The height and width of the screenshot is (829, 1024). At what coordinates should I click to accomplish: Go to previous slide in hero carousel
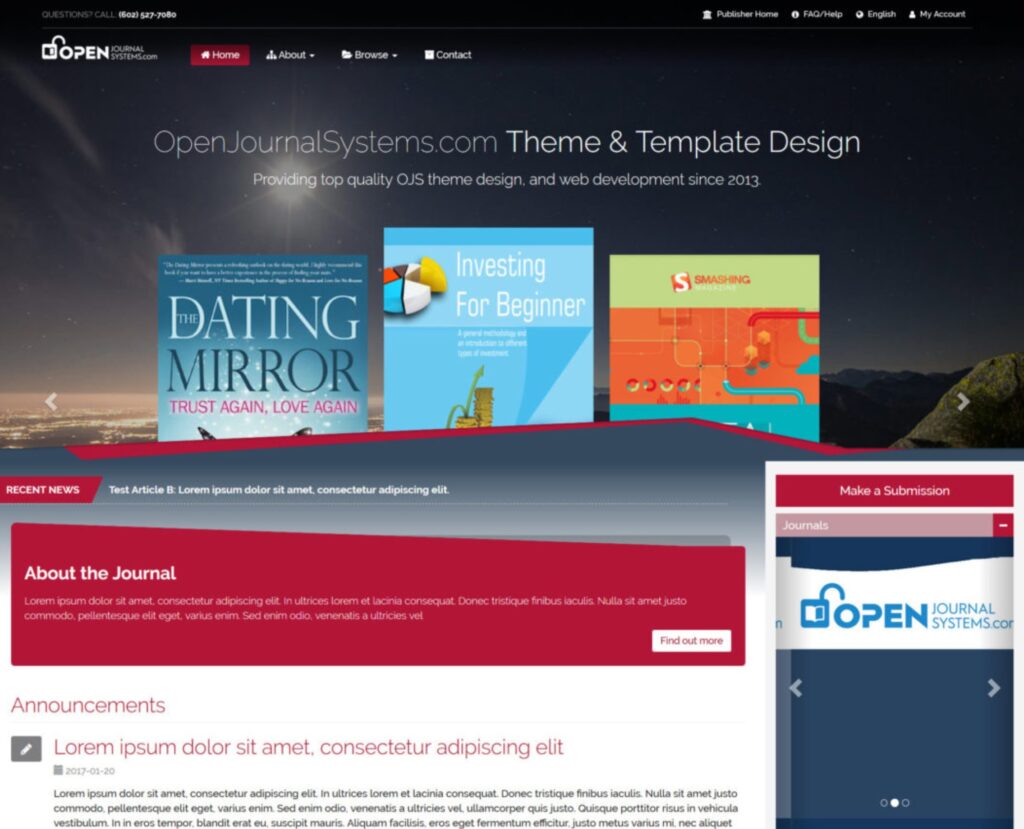[x=51, y=402]
